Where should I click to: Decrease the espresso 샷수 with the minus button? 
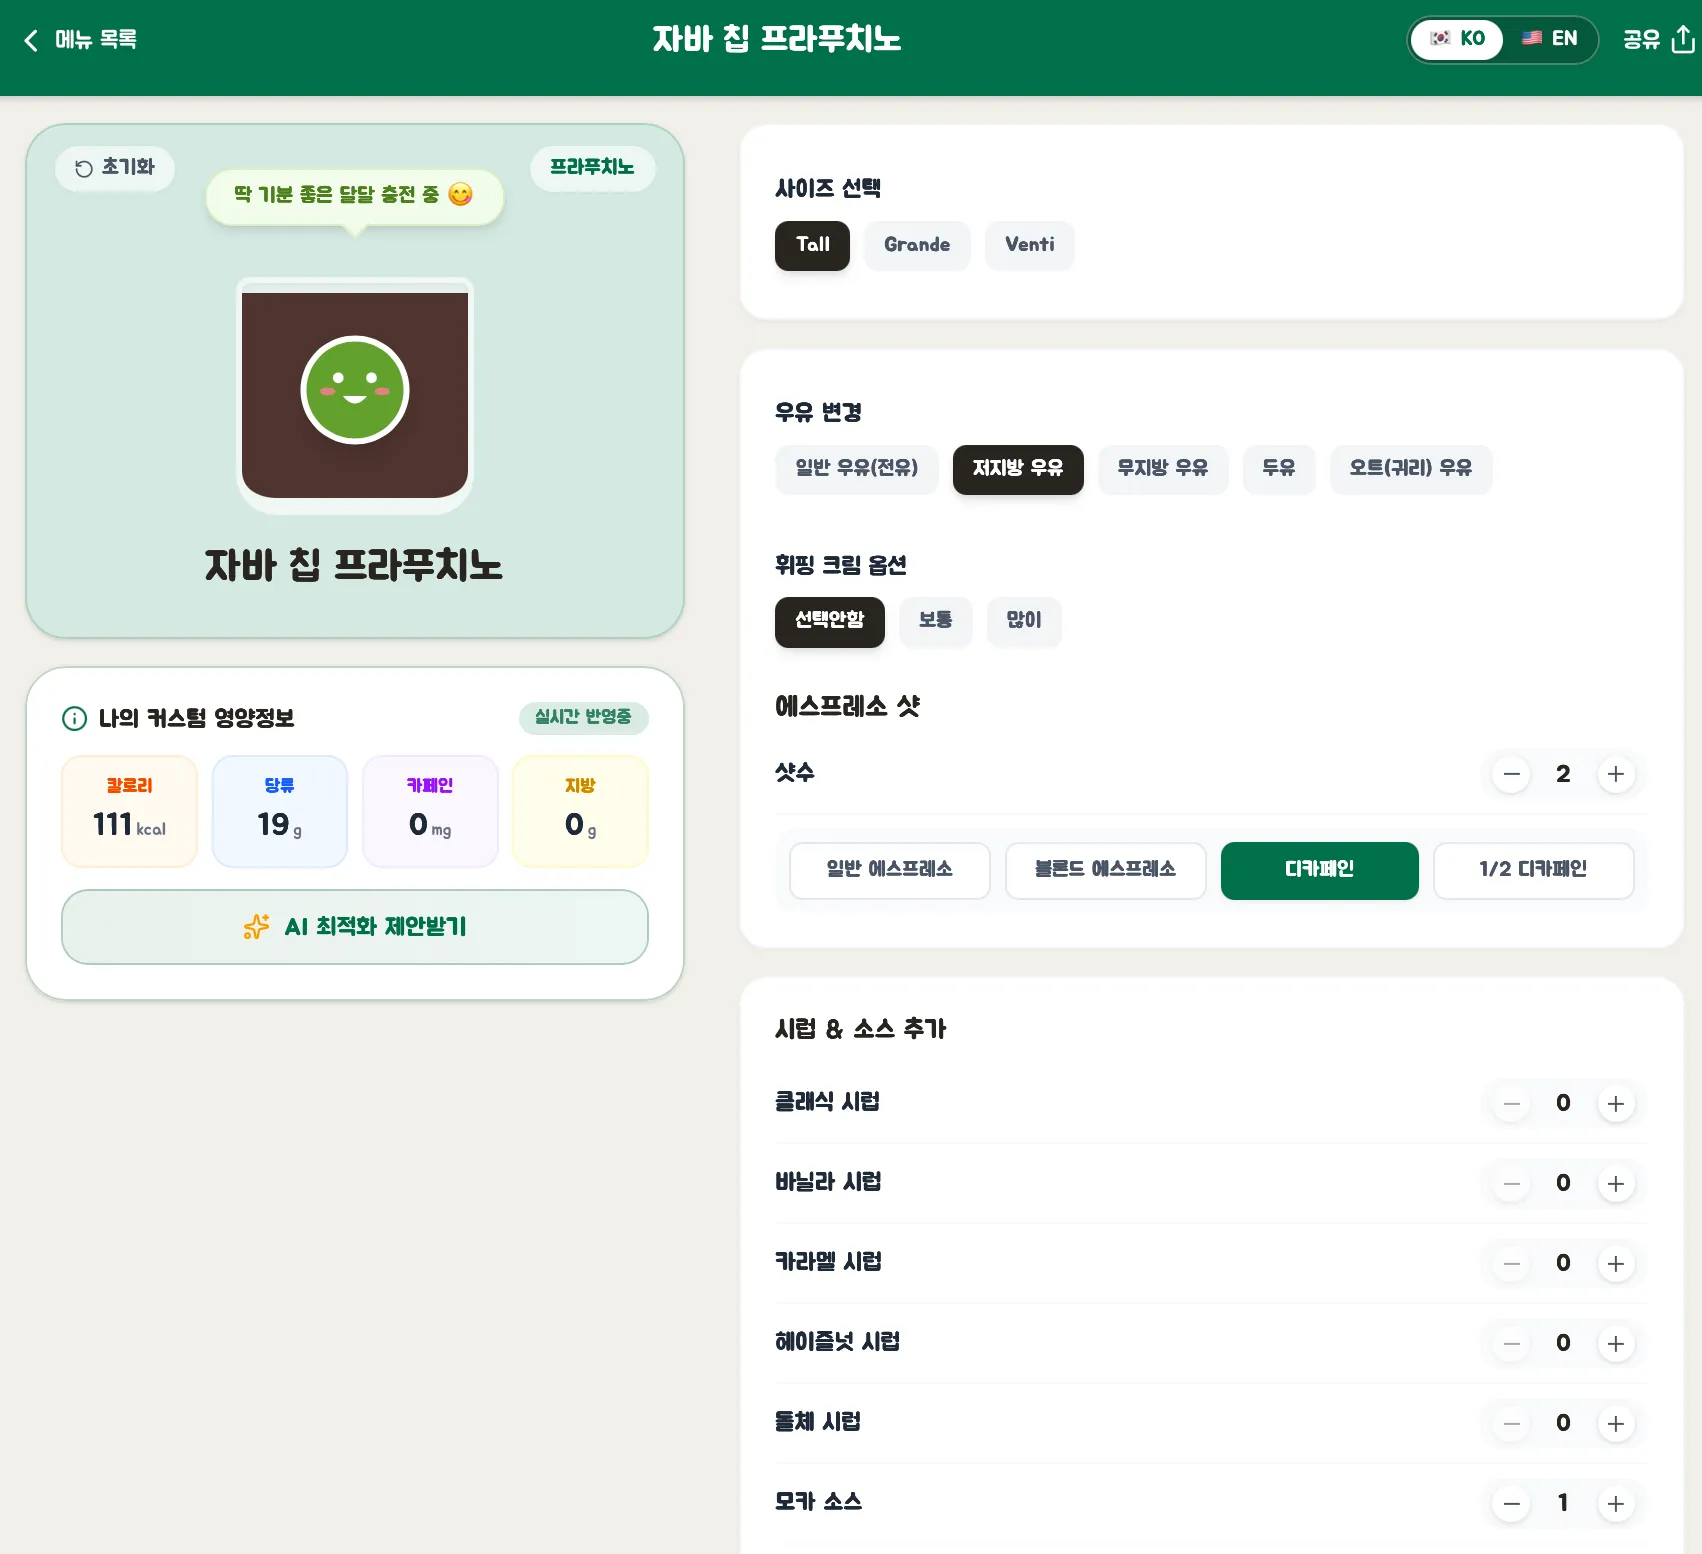tap(1512, 774)
